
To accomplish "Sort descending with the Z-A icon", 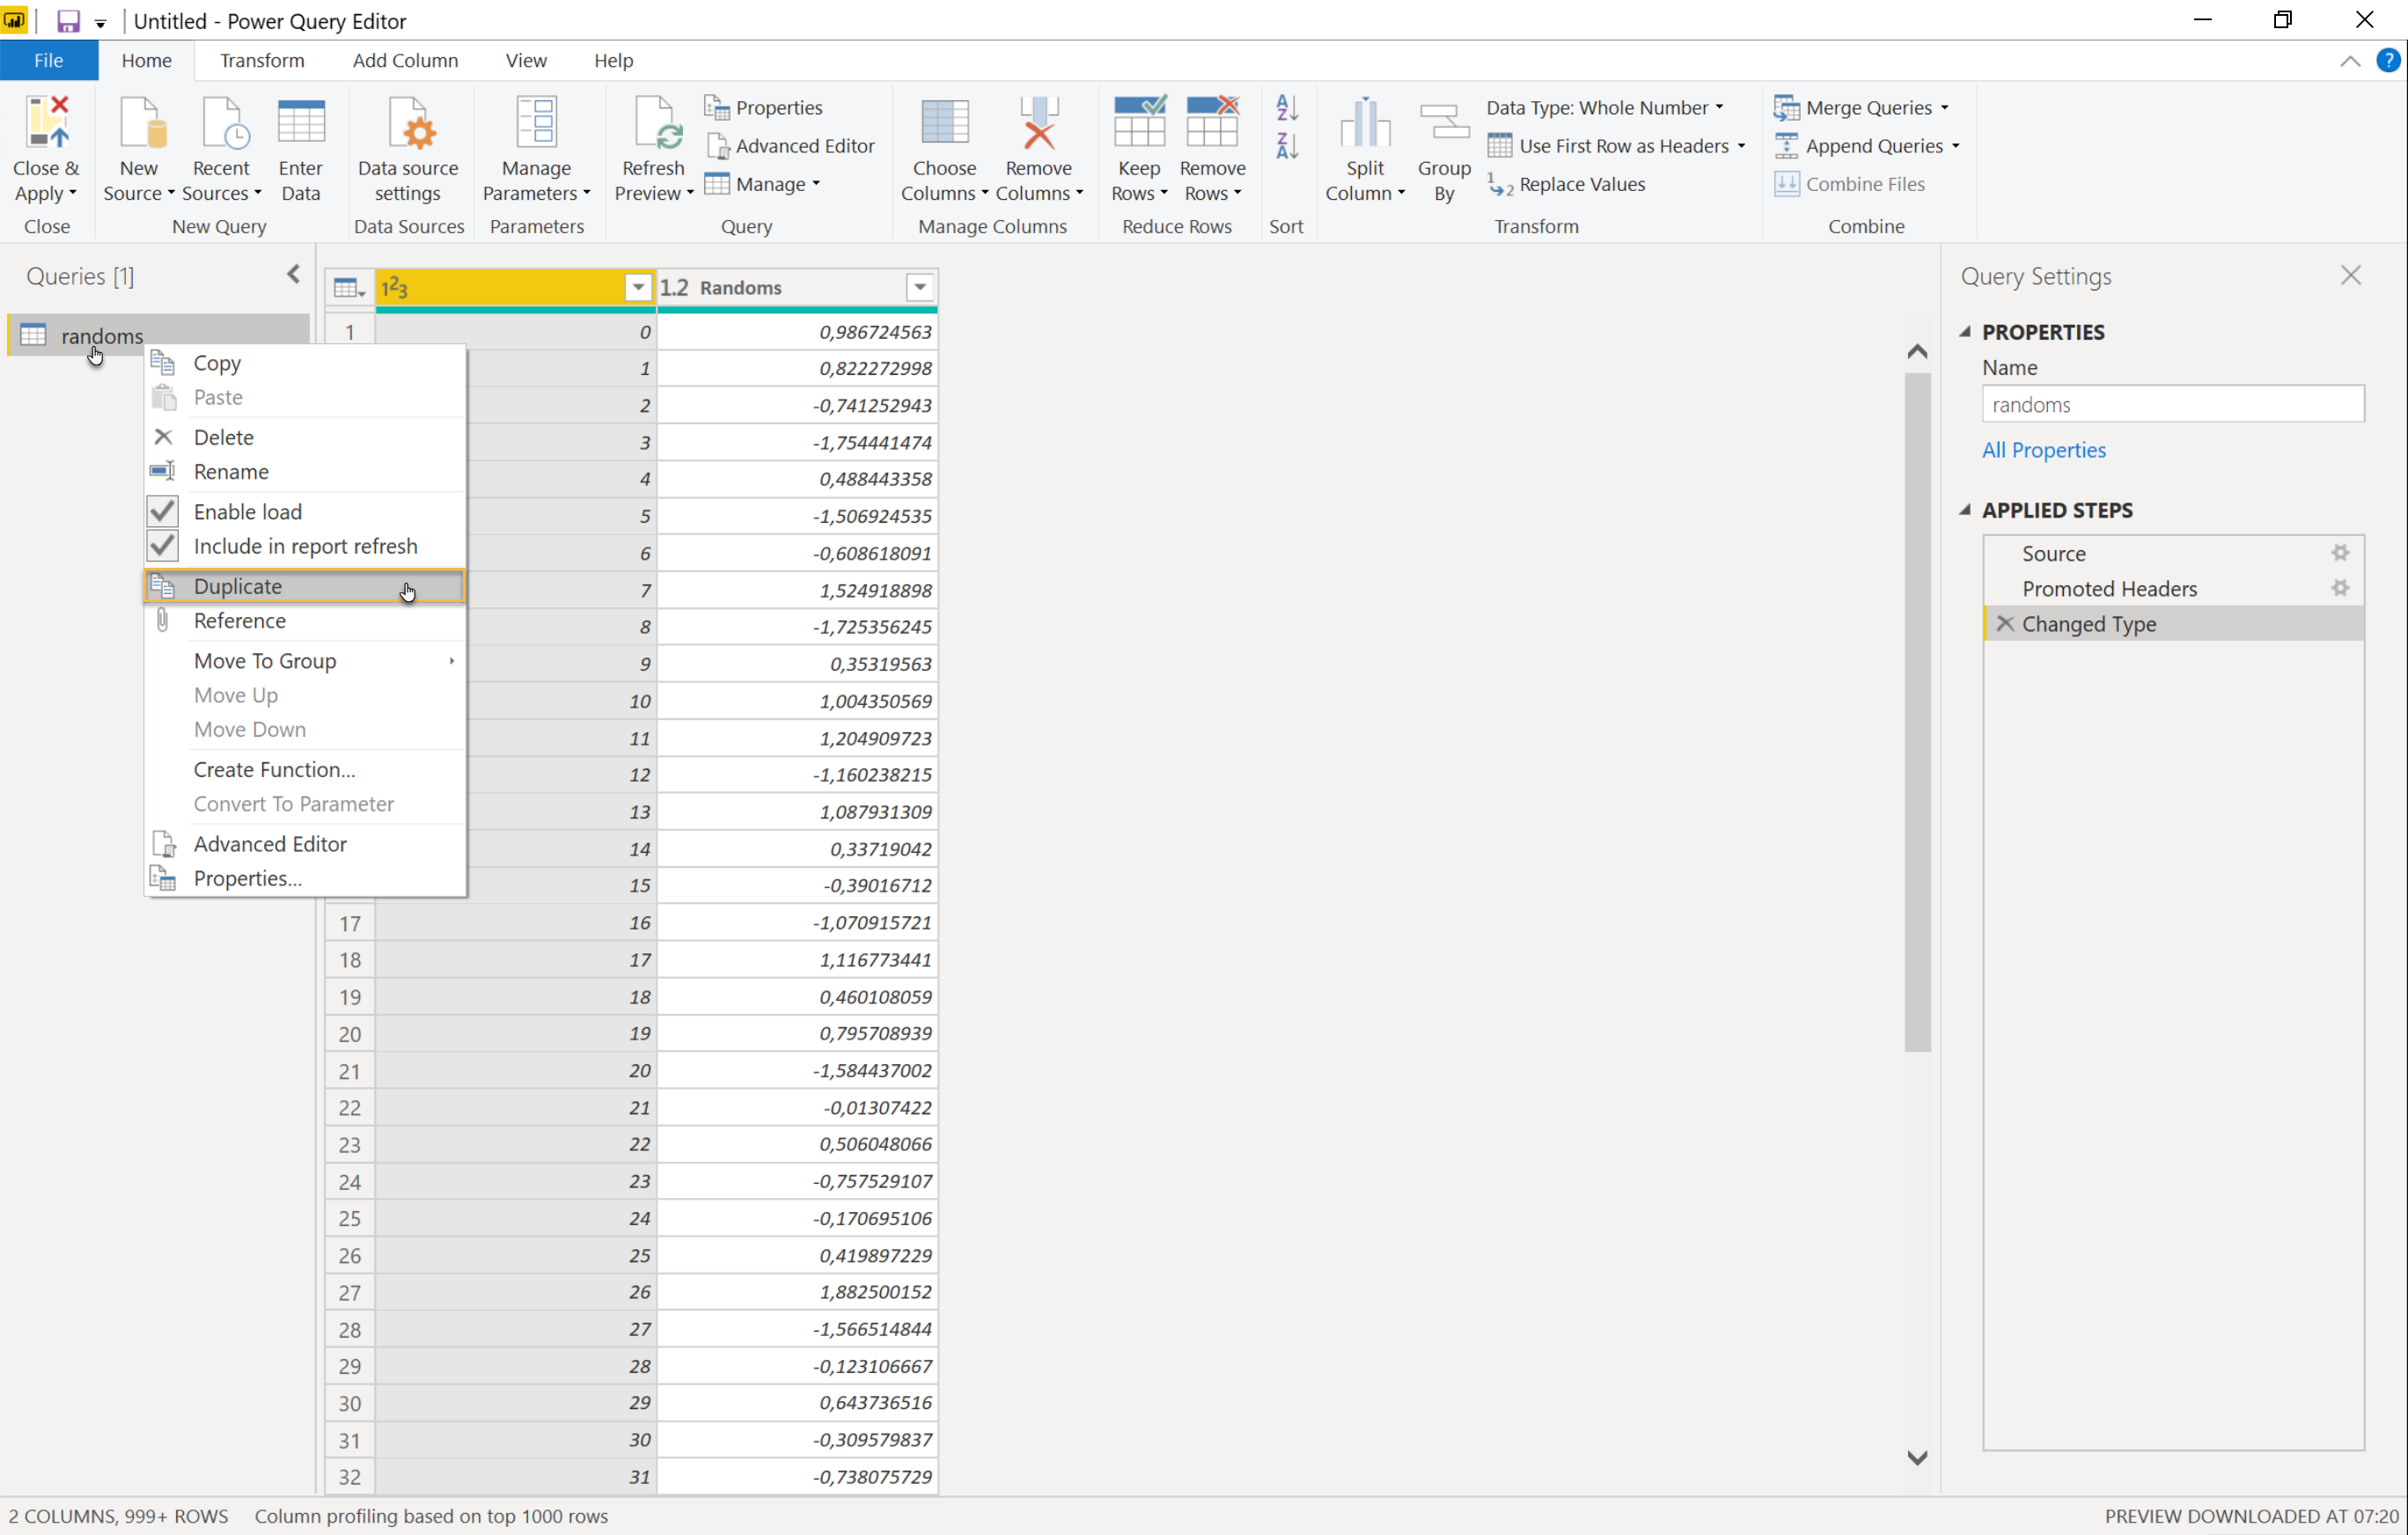I will point(1287,146).
